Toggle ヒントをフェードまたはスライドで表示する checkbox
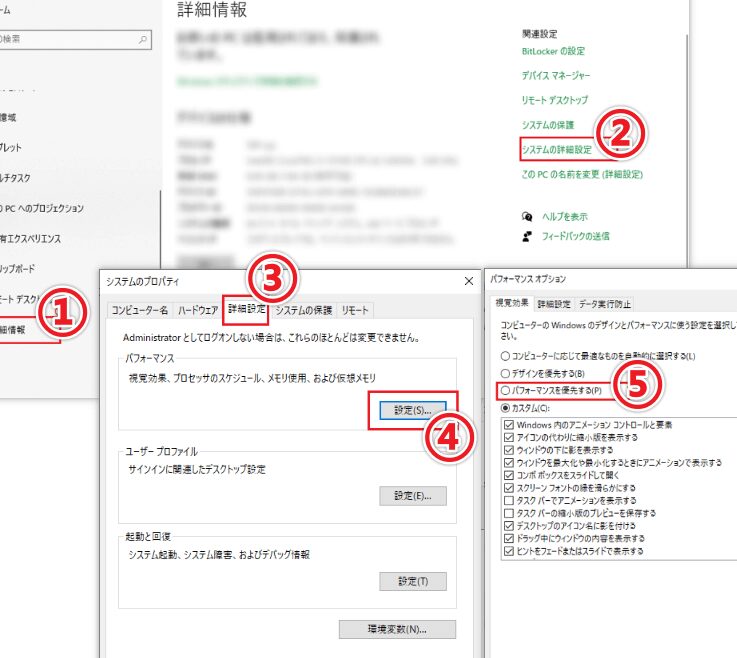Screen dimensions: 737x658 click(509, 551)
